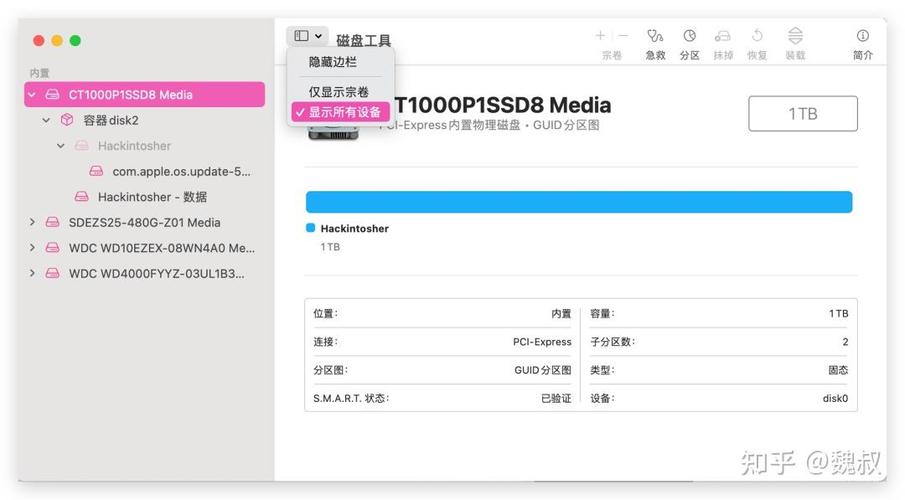Click the green full-screen button
This screenshot has height=500, width=905.
tap(75, 40)
